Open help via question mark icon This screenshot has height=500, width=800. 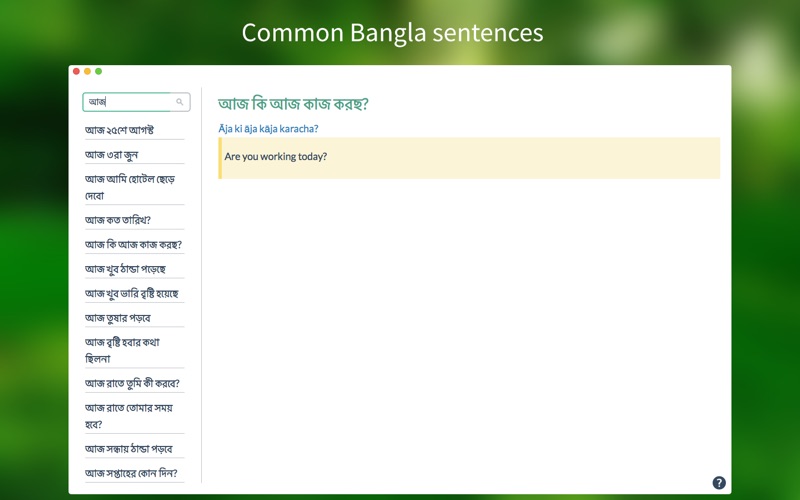pyautogui.click(x=719, y=483)
